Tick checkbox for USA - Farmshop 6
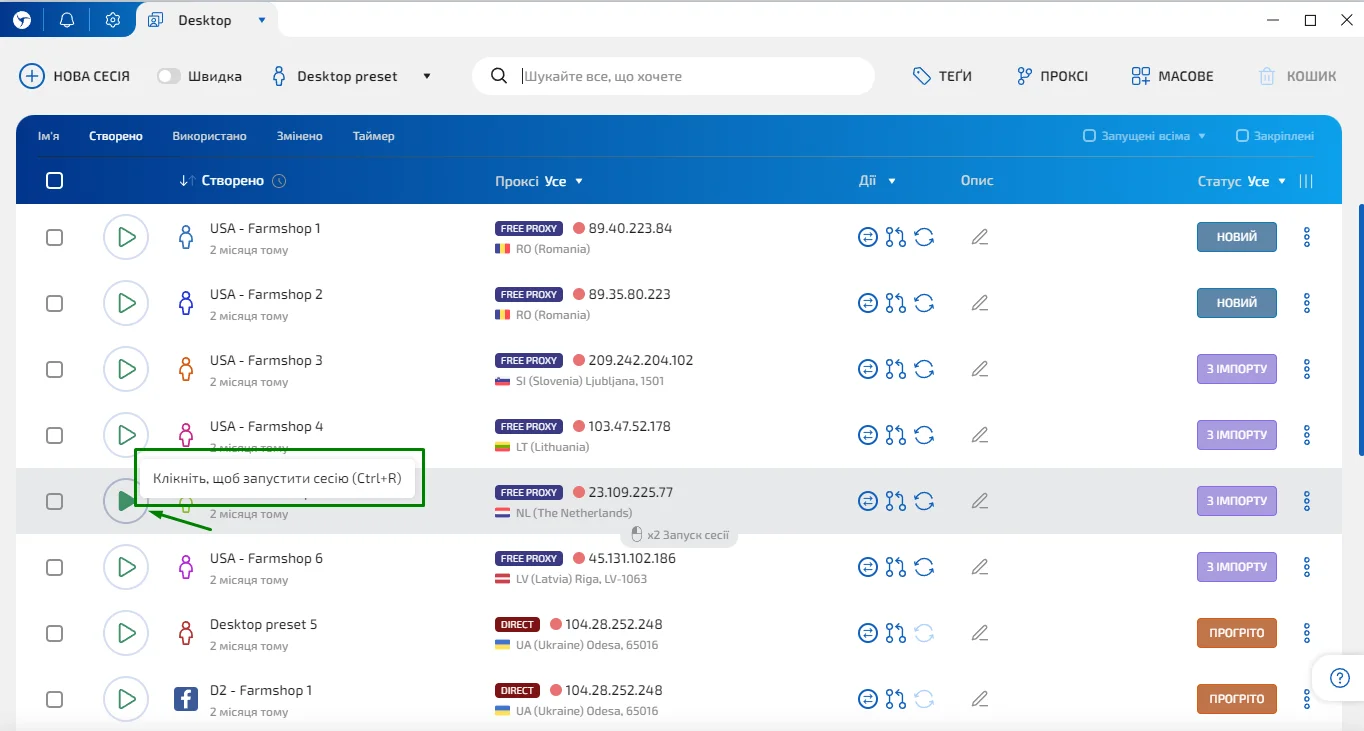Viewport: 1364px width, 731px height. 55,567
